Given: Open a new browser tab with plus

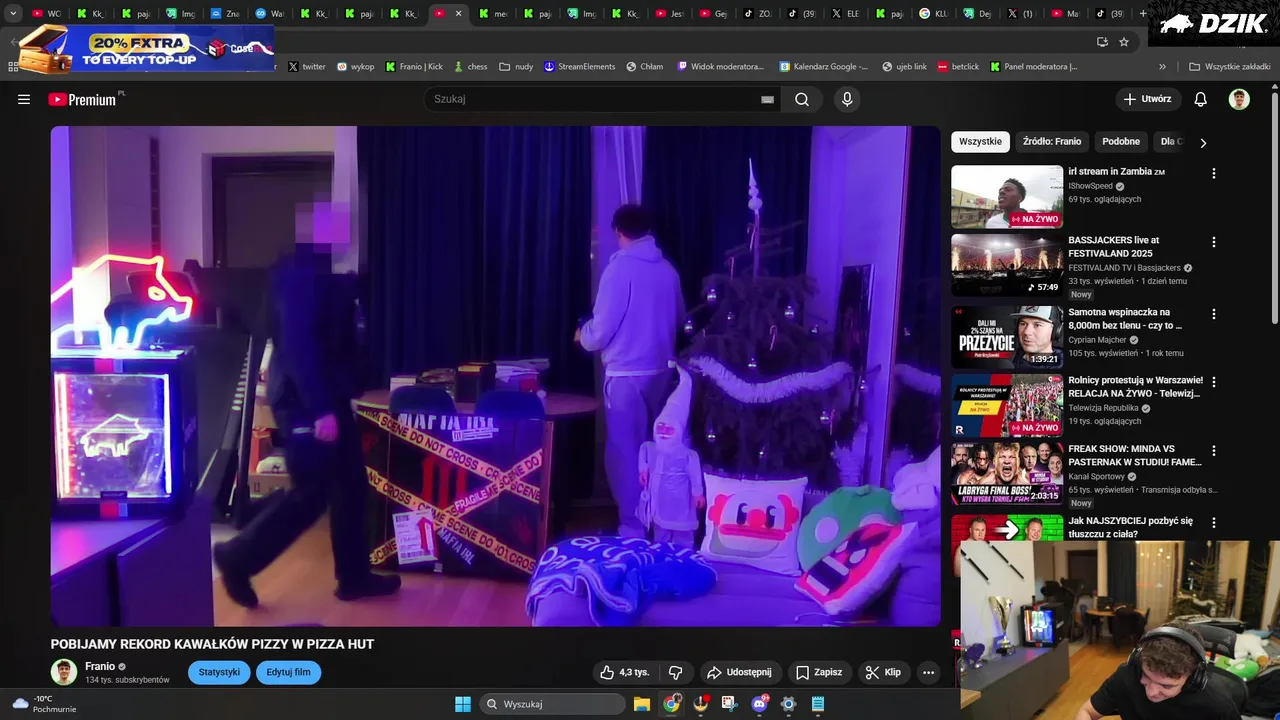Looking at the screenshot, I should pos(1143,13).
